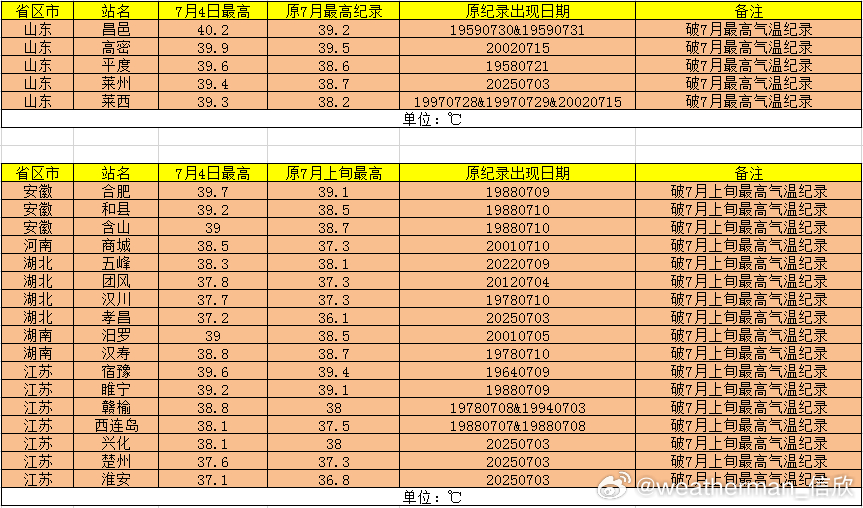Click the 合肥 station cell
This screenshot has height=508, width=863.
[x=116, y=191]
